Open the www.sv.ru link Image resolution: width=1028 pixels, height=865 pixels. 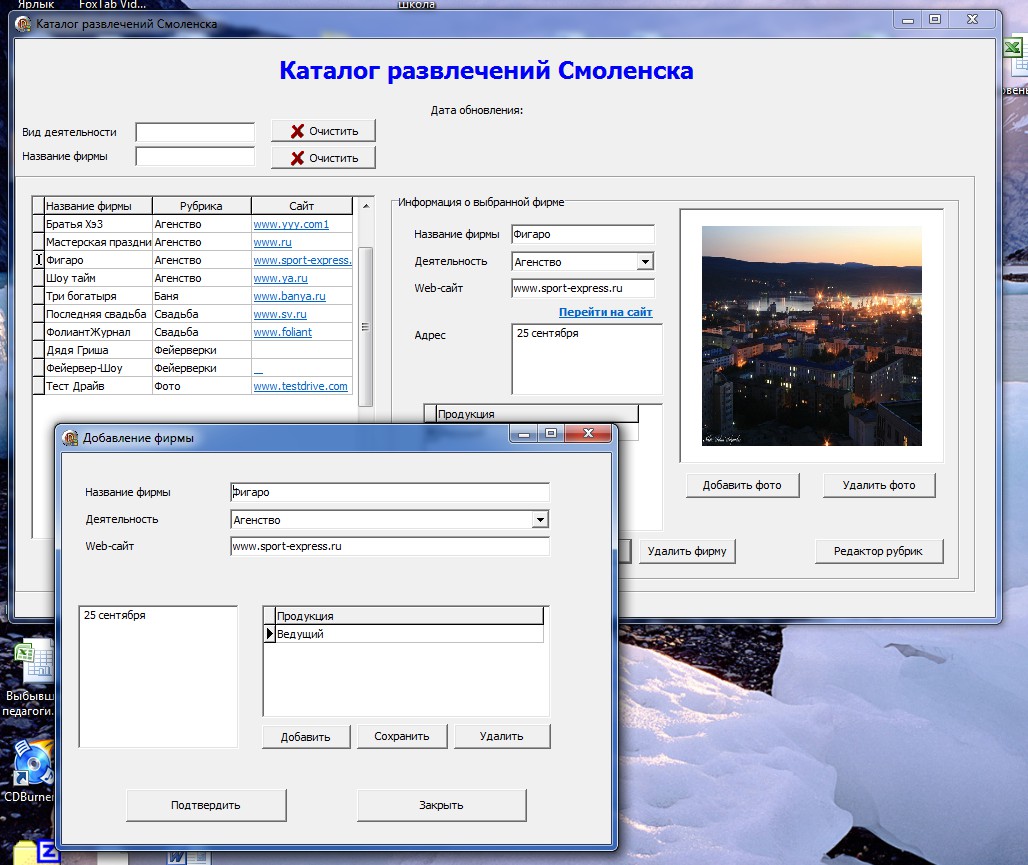[279, 314]
